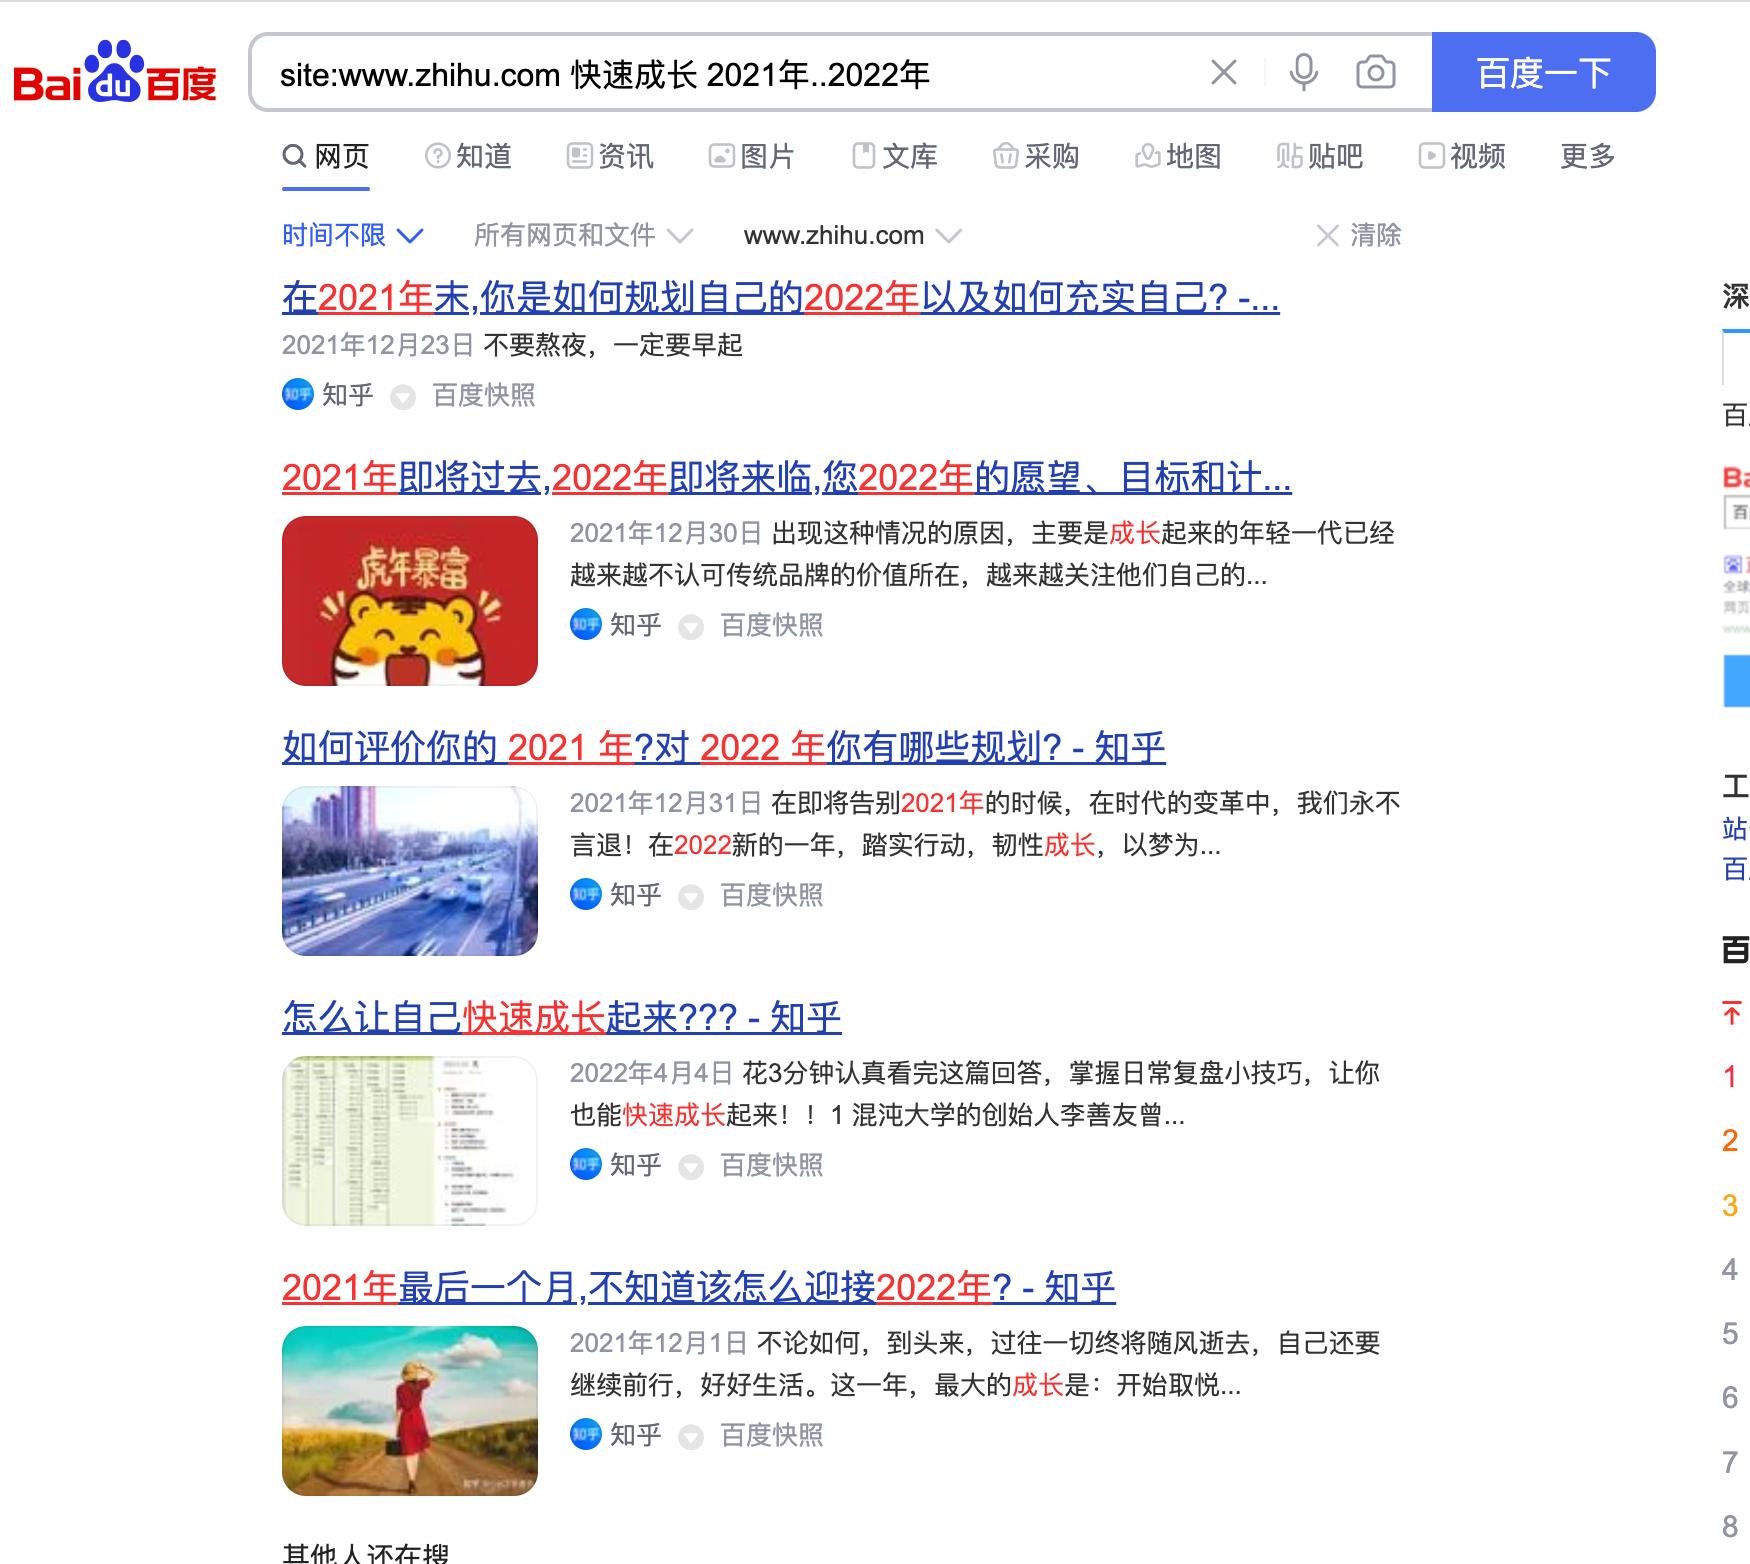
Task: Click the voice search microphone icon
Action: click(x=1302, y=71)
